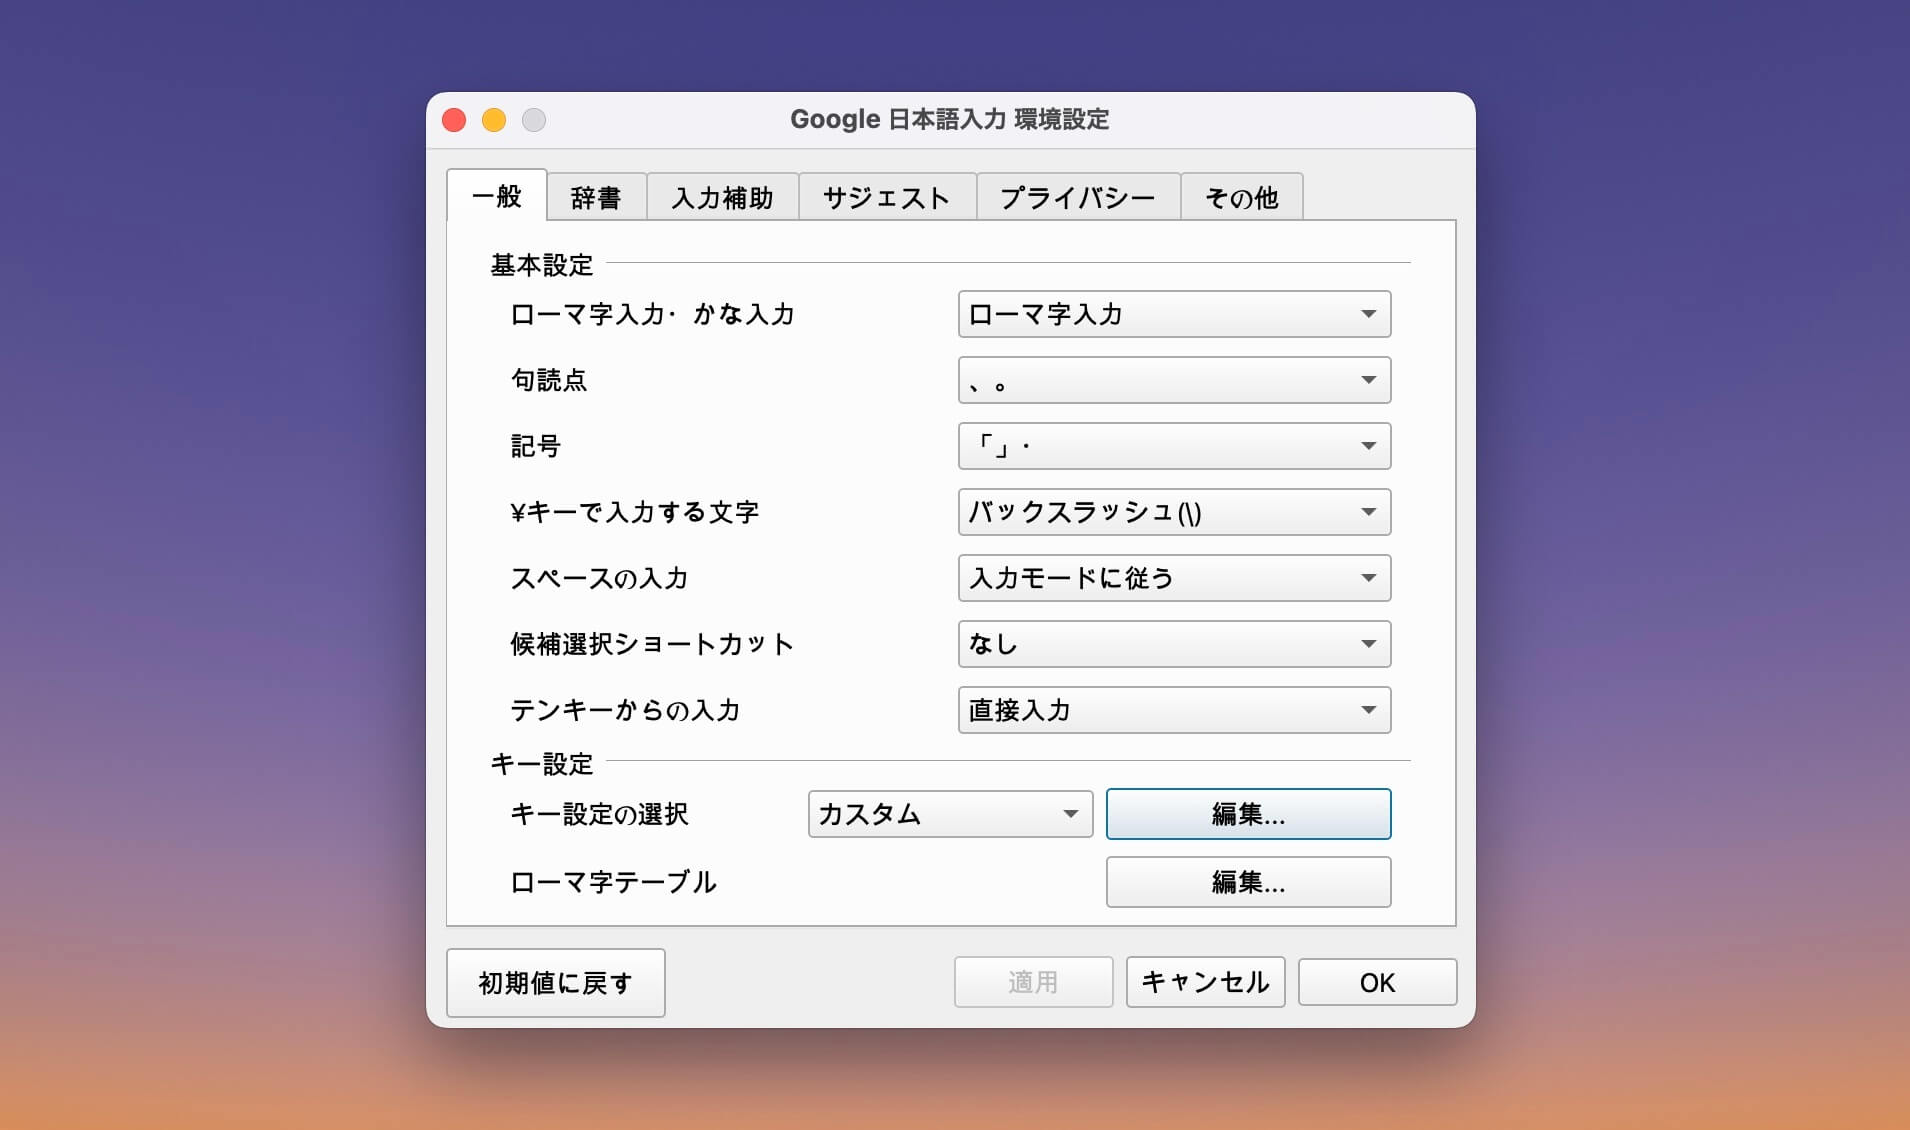Viewport: 1910px width, 1130px height.
Task: Change the ¥キーで入力する文字 dropdown
Action: 1174,512
